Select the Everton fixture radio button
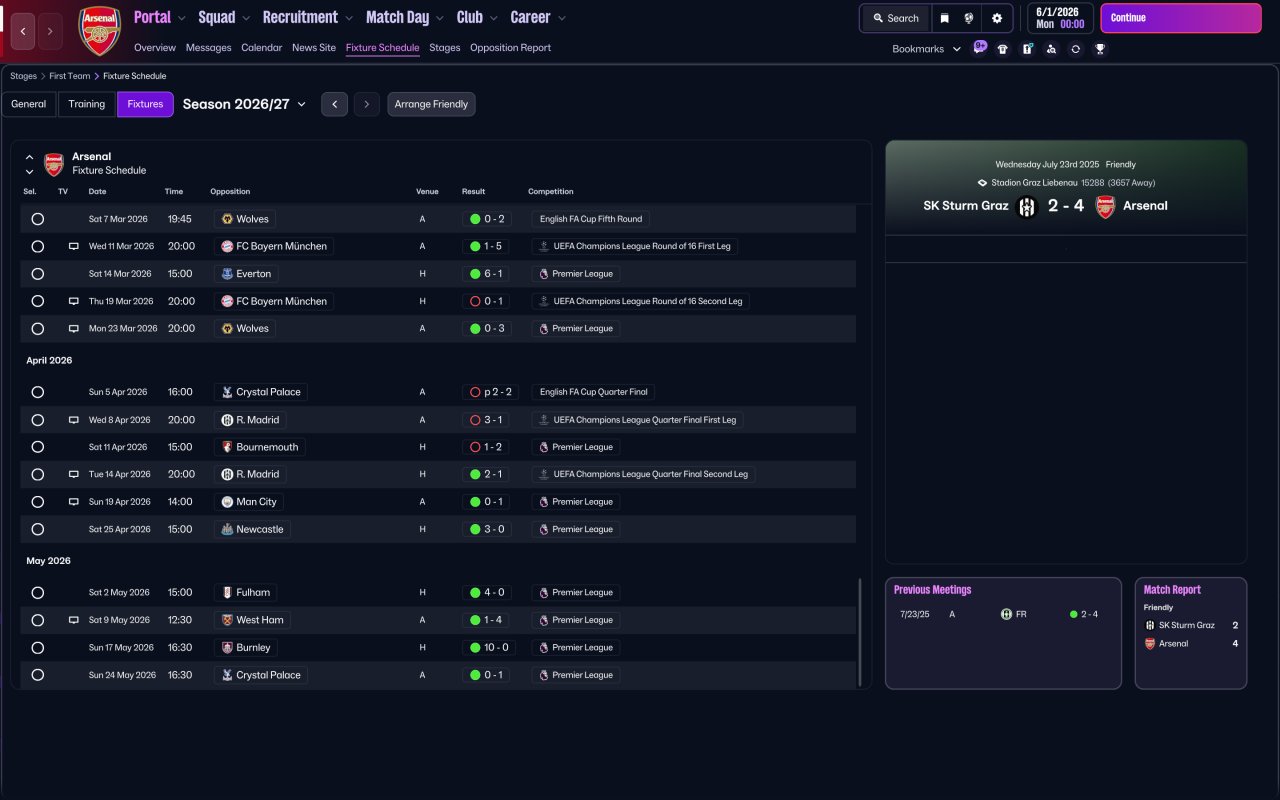Image resolution: width=1280 pixels, height=800 pixels. pyautogui.click(x=37, y=274)
